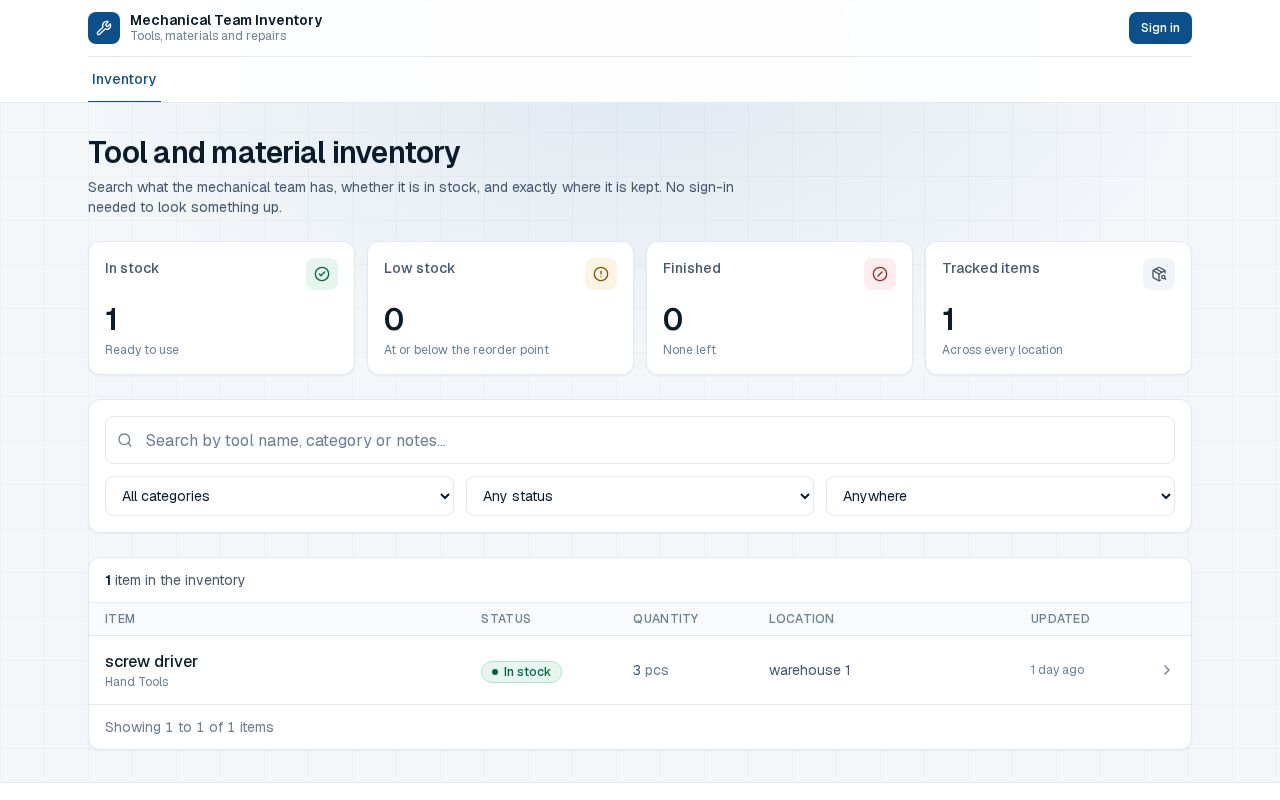The width and height of the screenshot is (1280, 800).
Task: Click the green checkmark icon on In stock card
Action: coord(322,274)
